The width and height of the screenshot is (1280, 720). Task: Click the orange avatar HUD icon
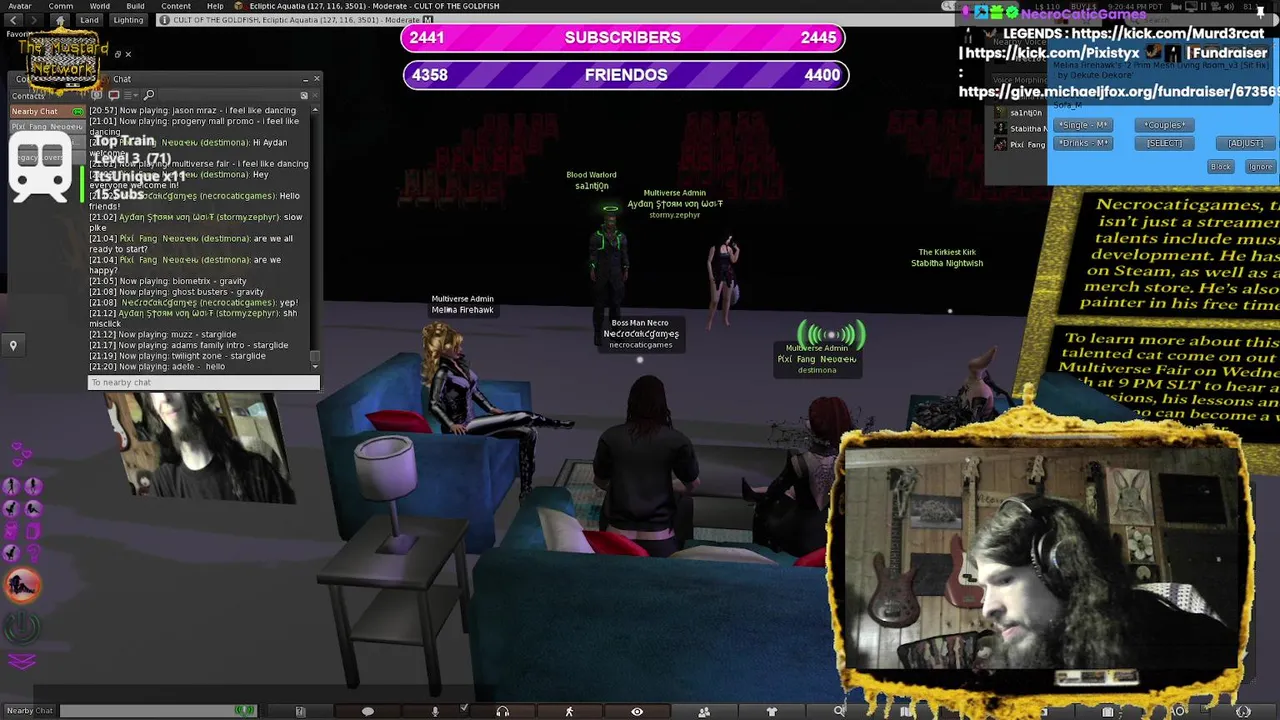point(22,586)
